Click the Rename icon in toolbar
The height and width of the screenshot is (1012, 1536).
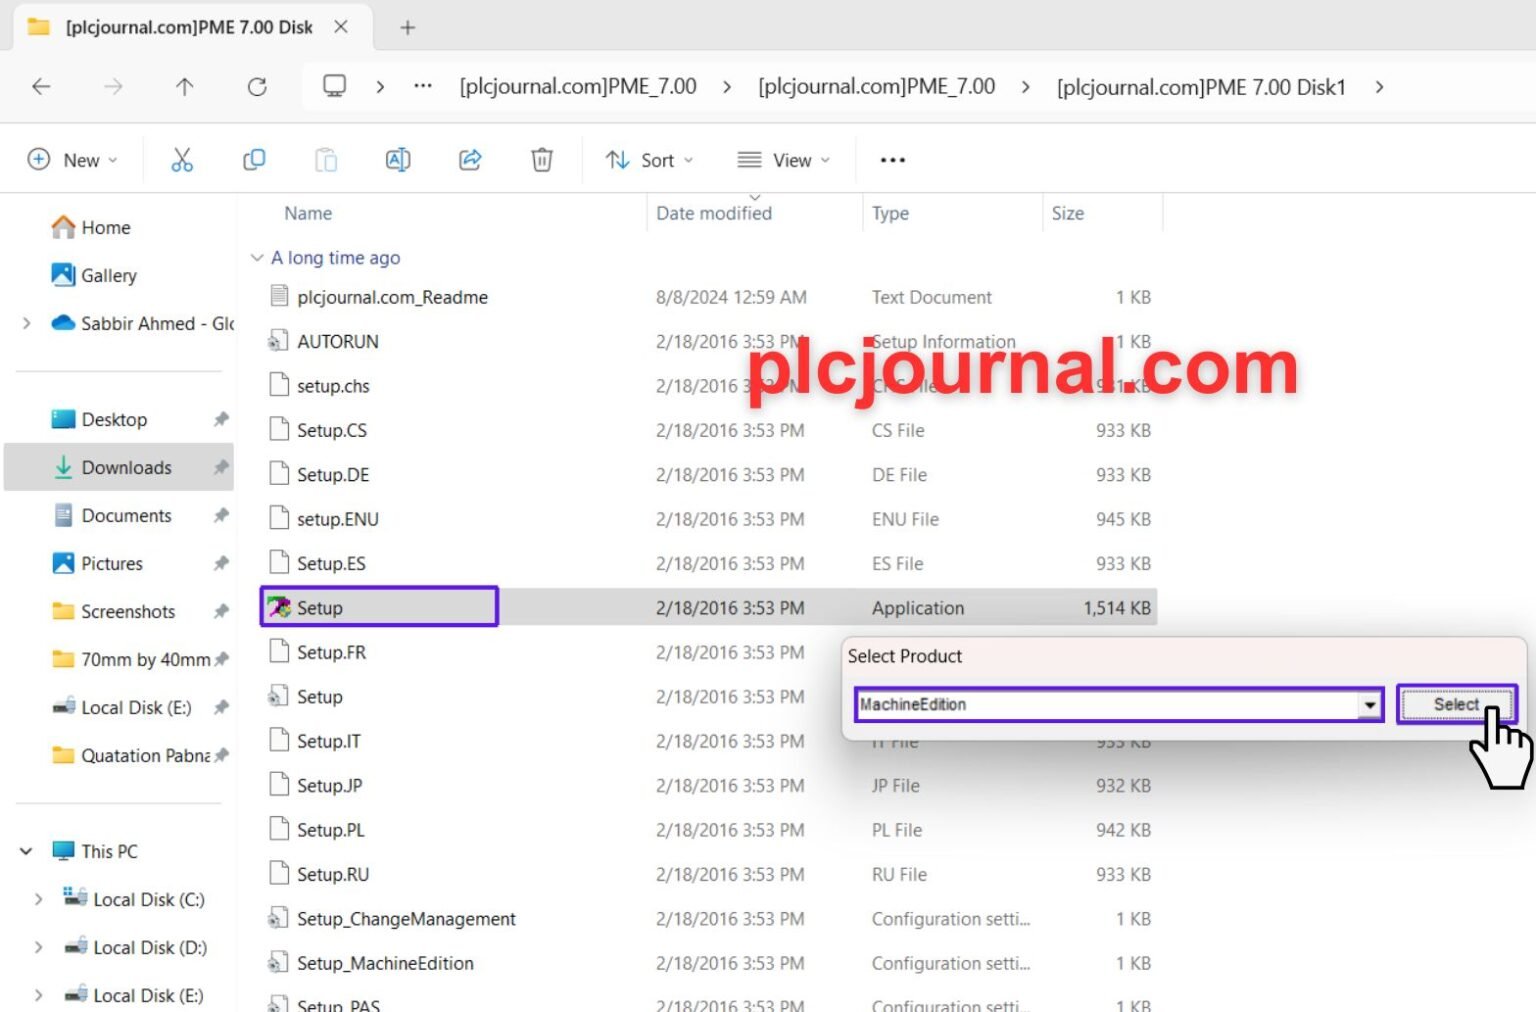click(398, 160)
